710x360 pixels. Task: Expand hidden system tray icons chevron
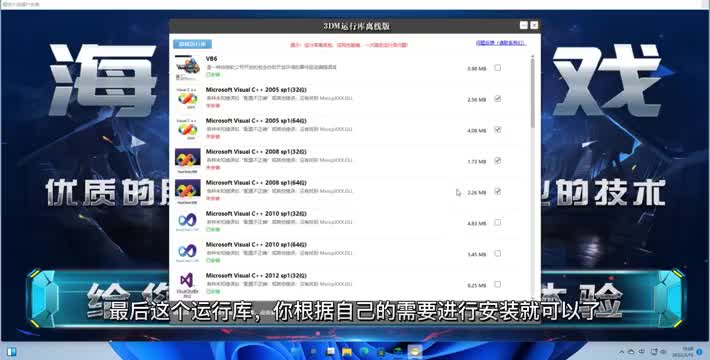pos(622,351)
